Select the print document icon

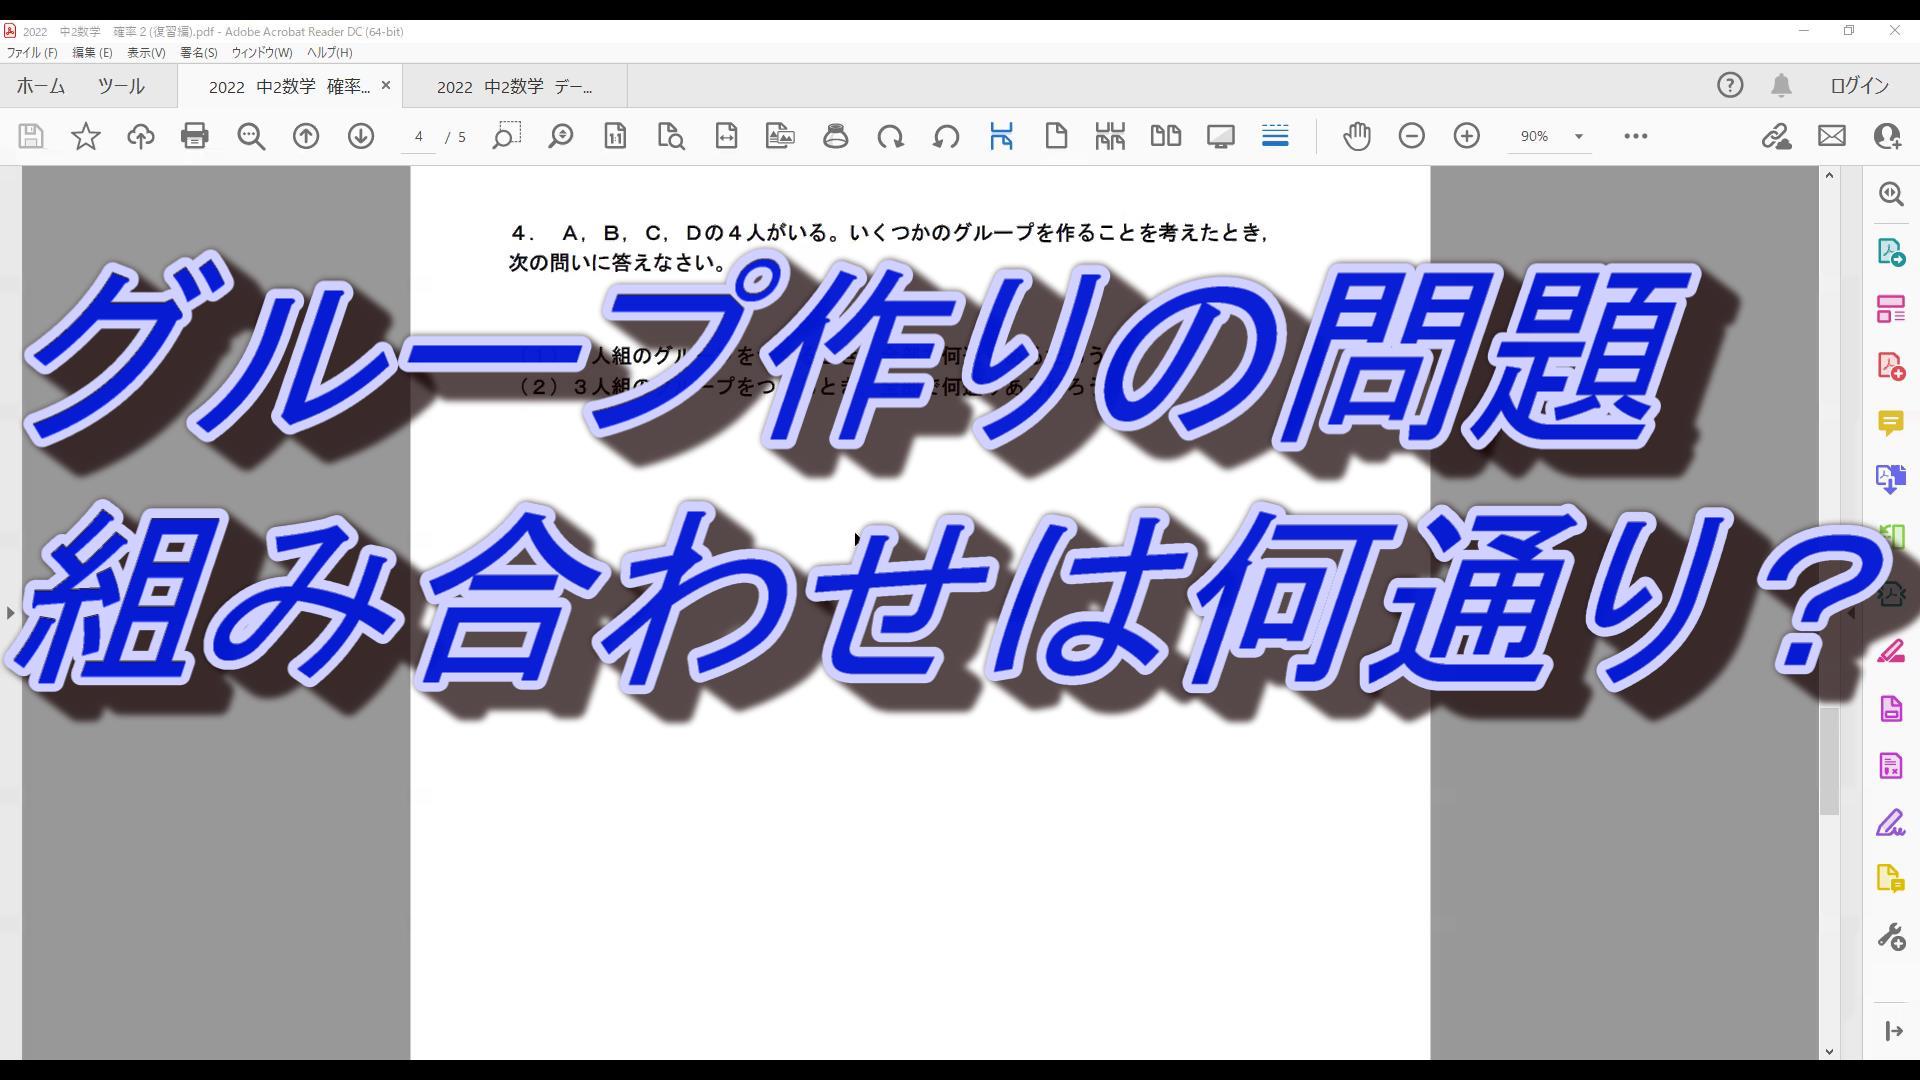[x=194, y=136]
